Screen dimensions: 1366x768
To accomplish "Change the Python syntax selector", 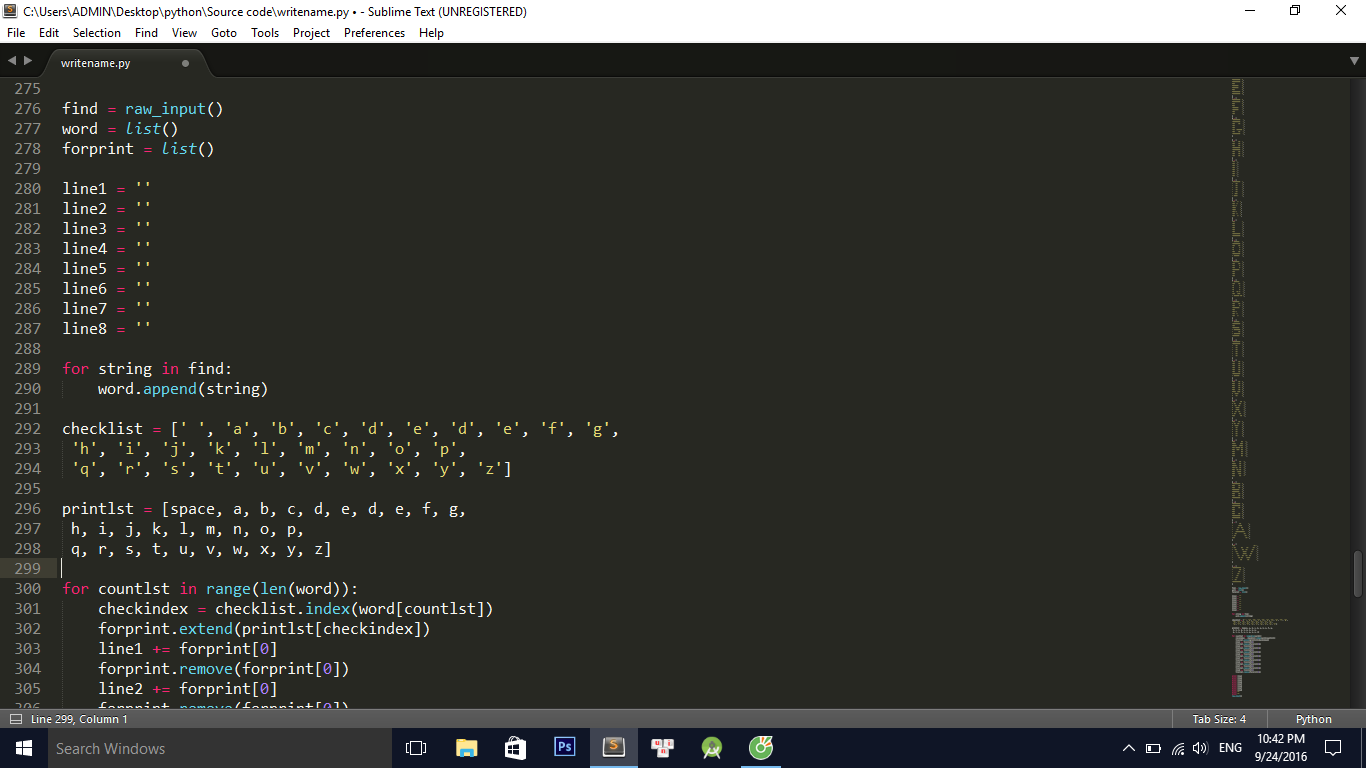I will click(1313, 719).
